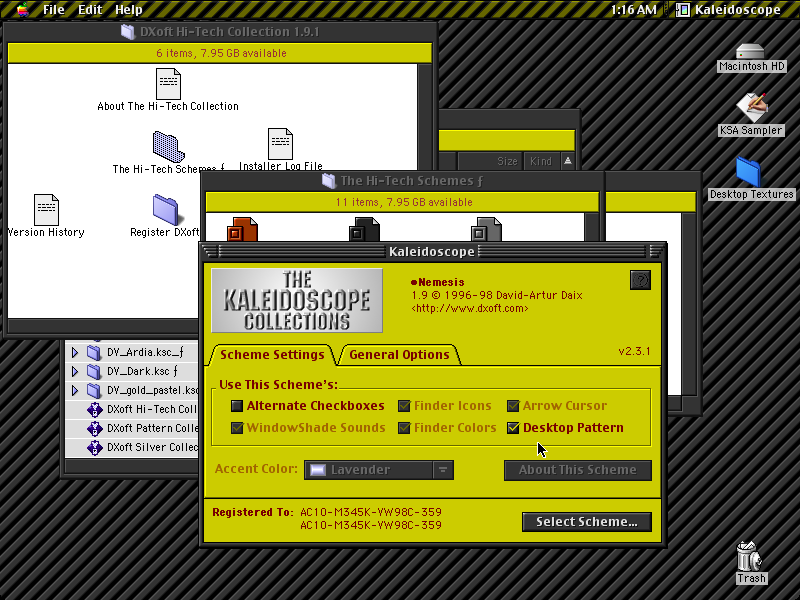Select the DV_Ardia.ksc folder icon
800x600 pixels.
pyautogui.click(x=94, y=352)
